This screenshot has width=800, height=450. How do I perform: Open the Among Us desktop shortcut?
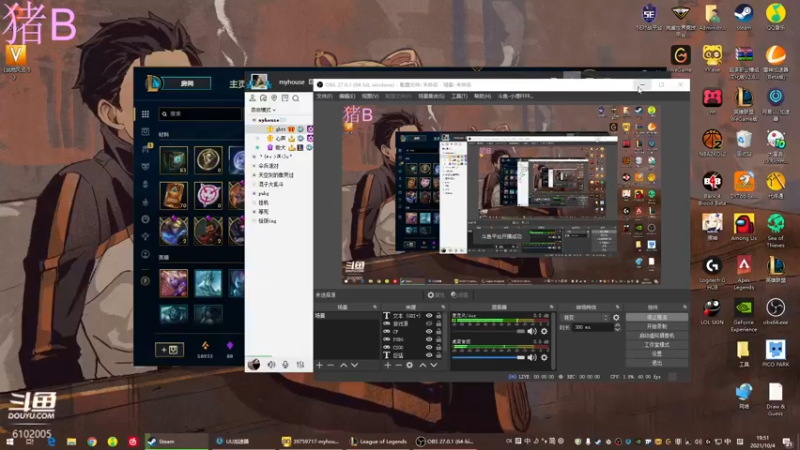point(743,228)
